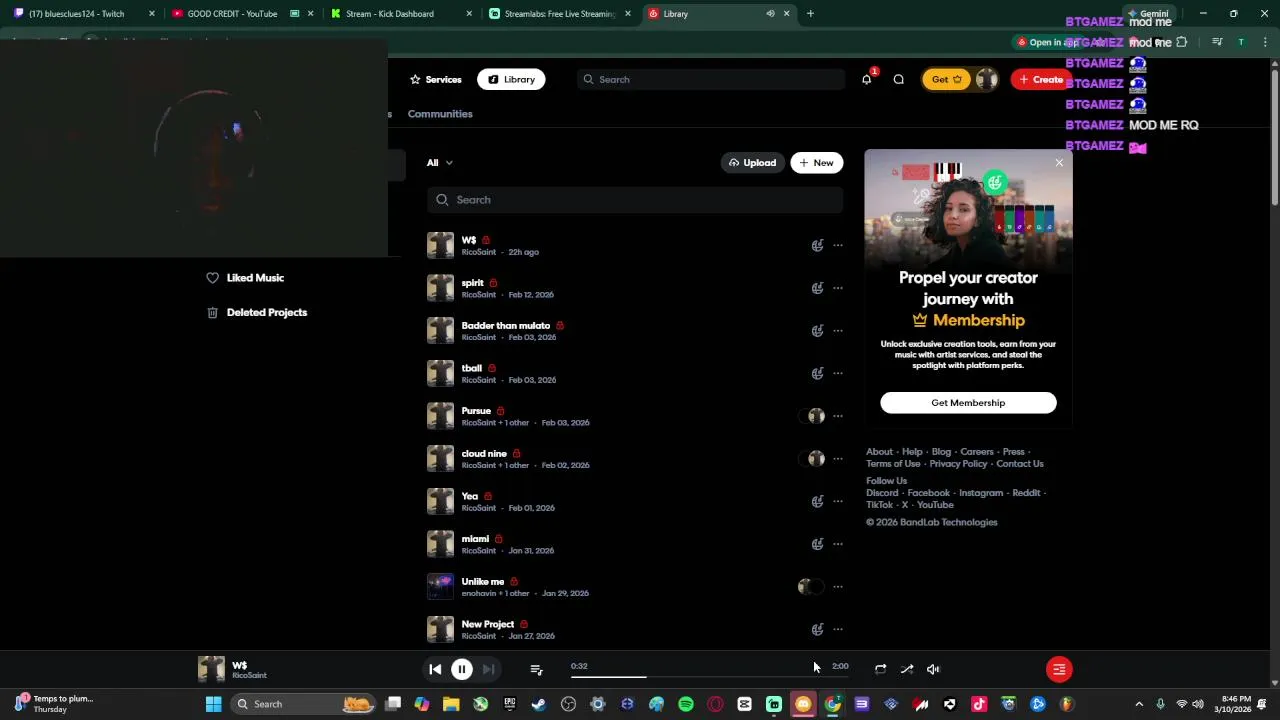Open the Careers footer link
Viewport: 1280px width, 720px height.
(977, 452)
